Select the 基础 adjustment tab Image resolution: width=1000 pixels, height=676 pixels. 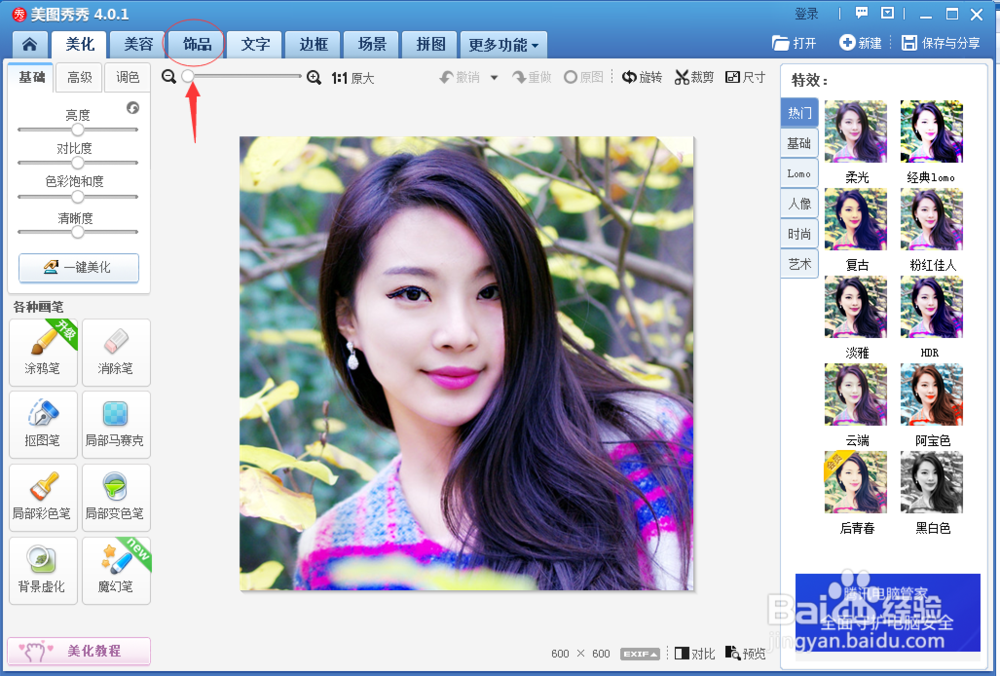click(31, 77)
